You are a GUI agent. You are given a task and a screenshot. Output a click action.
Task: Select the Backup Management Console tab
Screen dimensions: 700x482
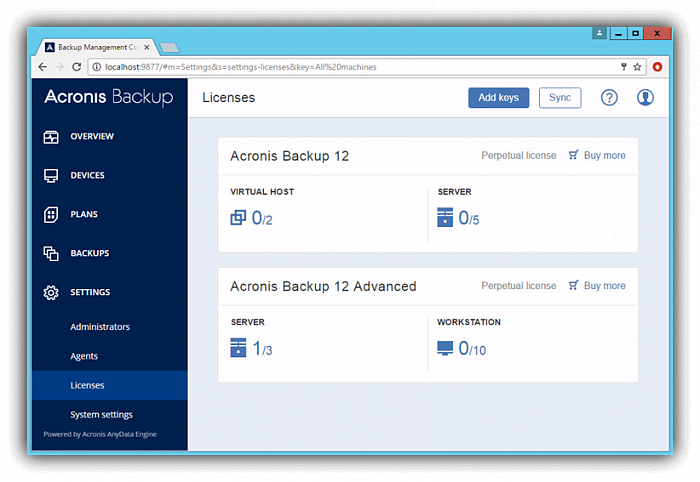pyautogui.click(x=98, y=47)
